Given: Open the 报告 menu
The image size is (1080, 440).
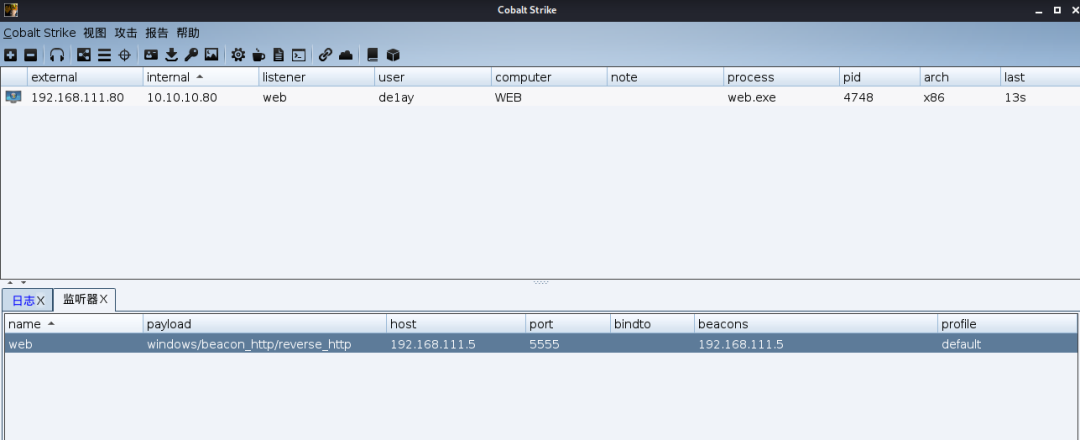Looking at the screenshot, I should click(x=156, y=32).
